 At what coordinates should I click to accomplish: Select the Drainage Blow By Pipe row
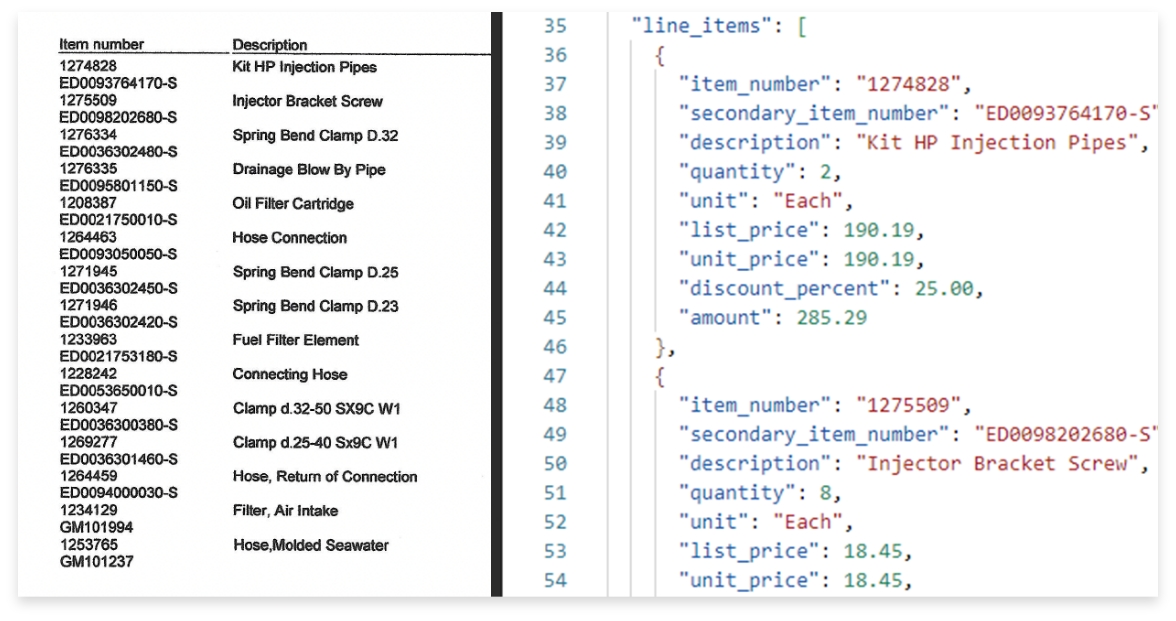(308, 170)
